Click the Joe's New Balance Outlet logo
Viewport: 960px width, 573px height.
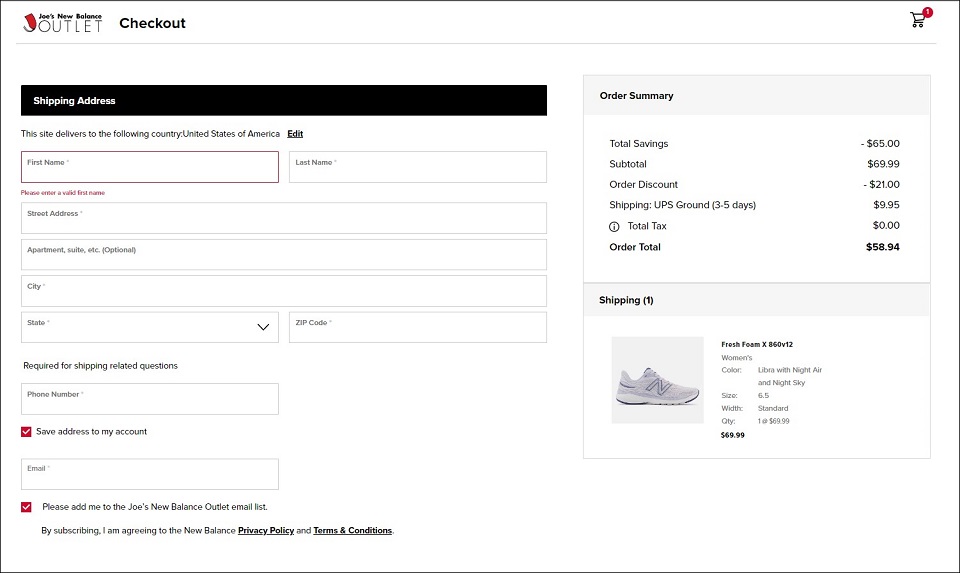coord(62,23)
